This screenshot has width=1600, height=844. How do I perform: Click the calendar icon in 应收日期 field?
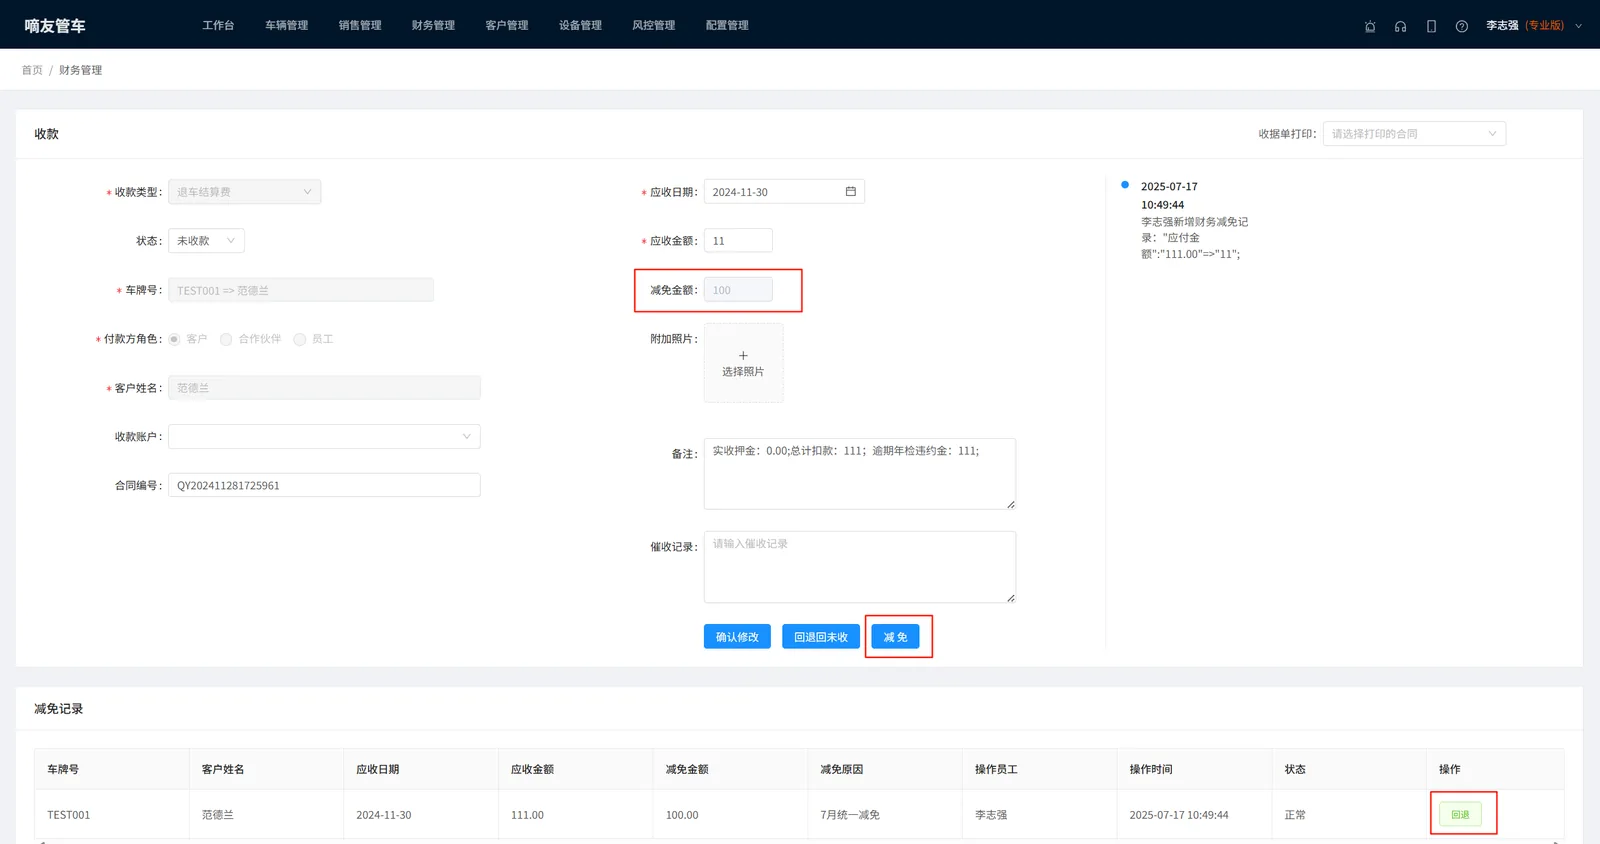pyautogui.click(x=851, y=191)
